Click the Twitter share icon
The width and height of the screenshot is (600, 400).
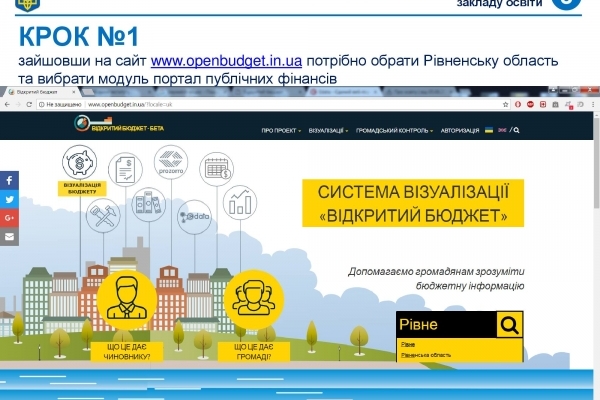point(9,199)
